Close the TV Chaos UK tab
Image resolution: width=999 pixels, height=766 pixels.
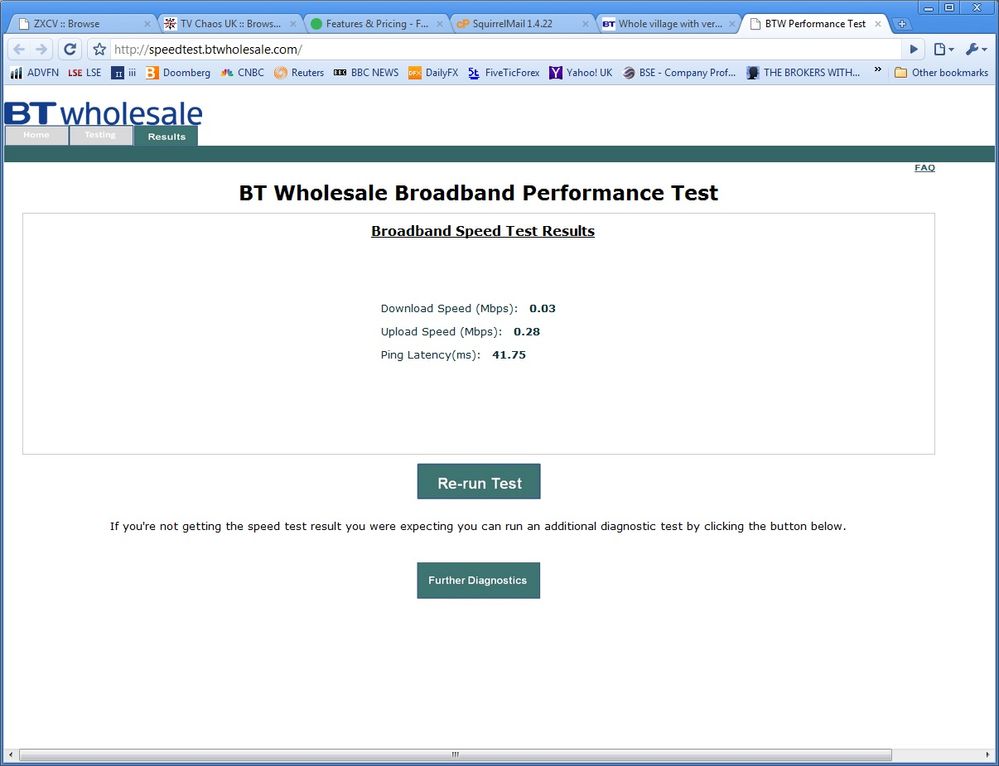click(x=293, y=24)
